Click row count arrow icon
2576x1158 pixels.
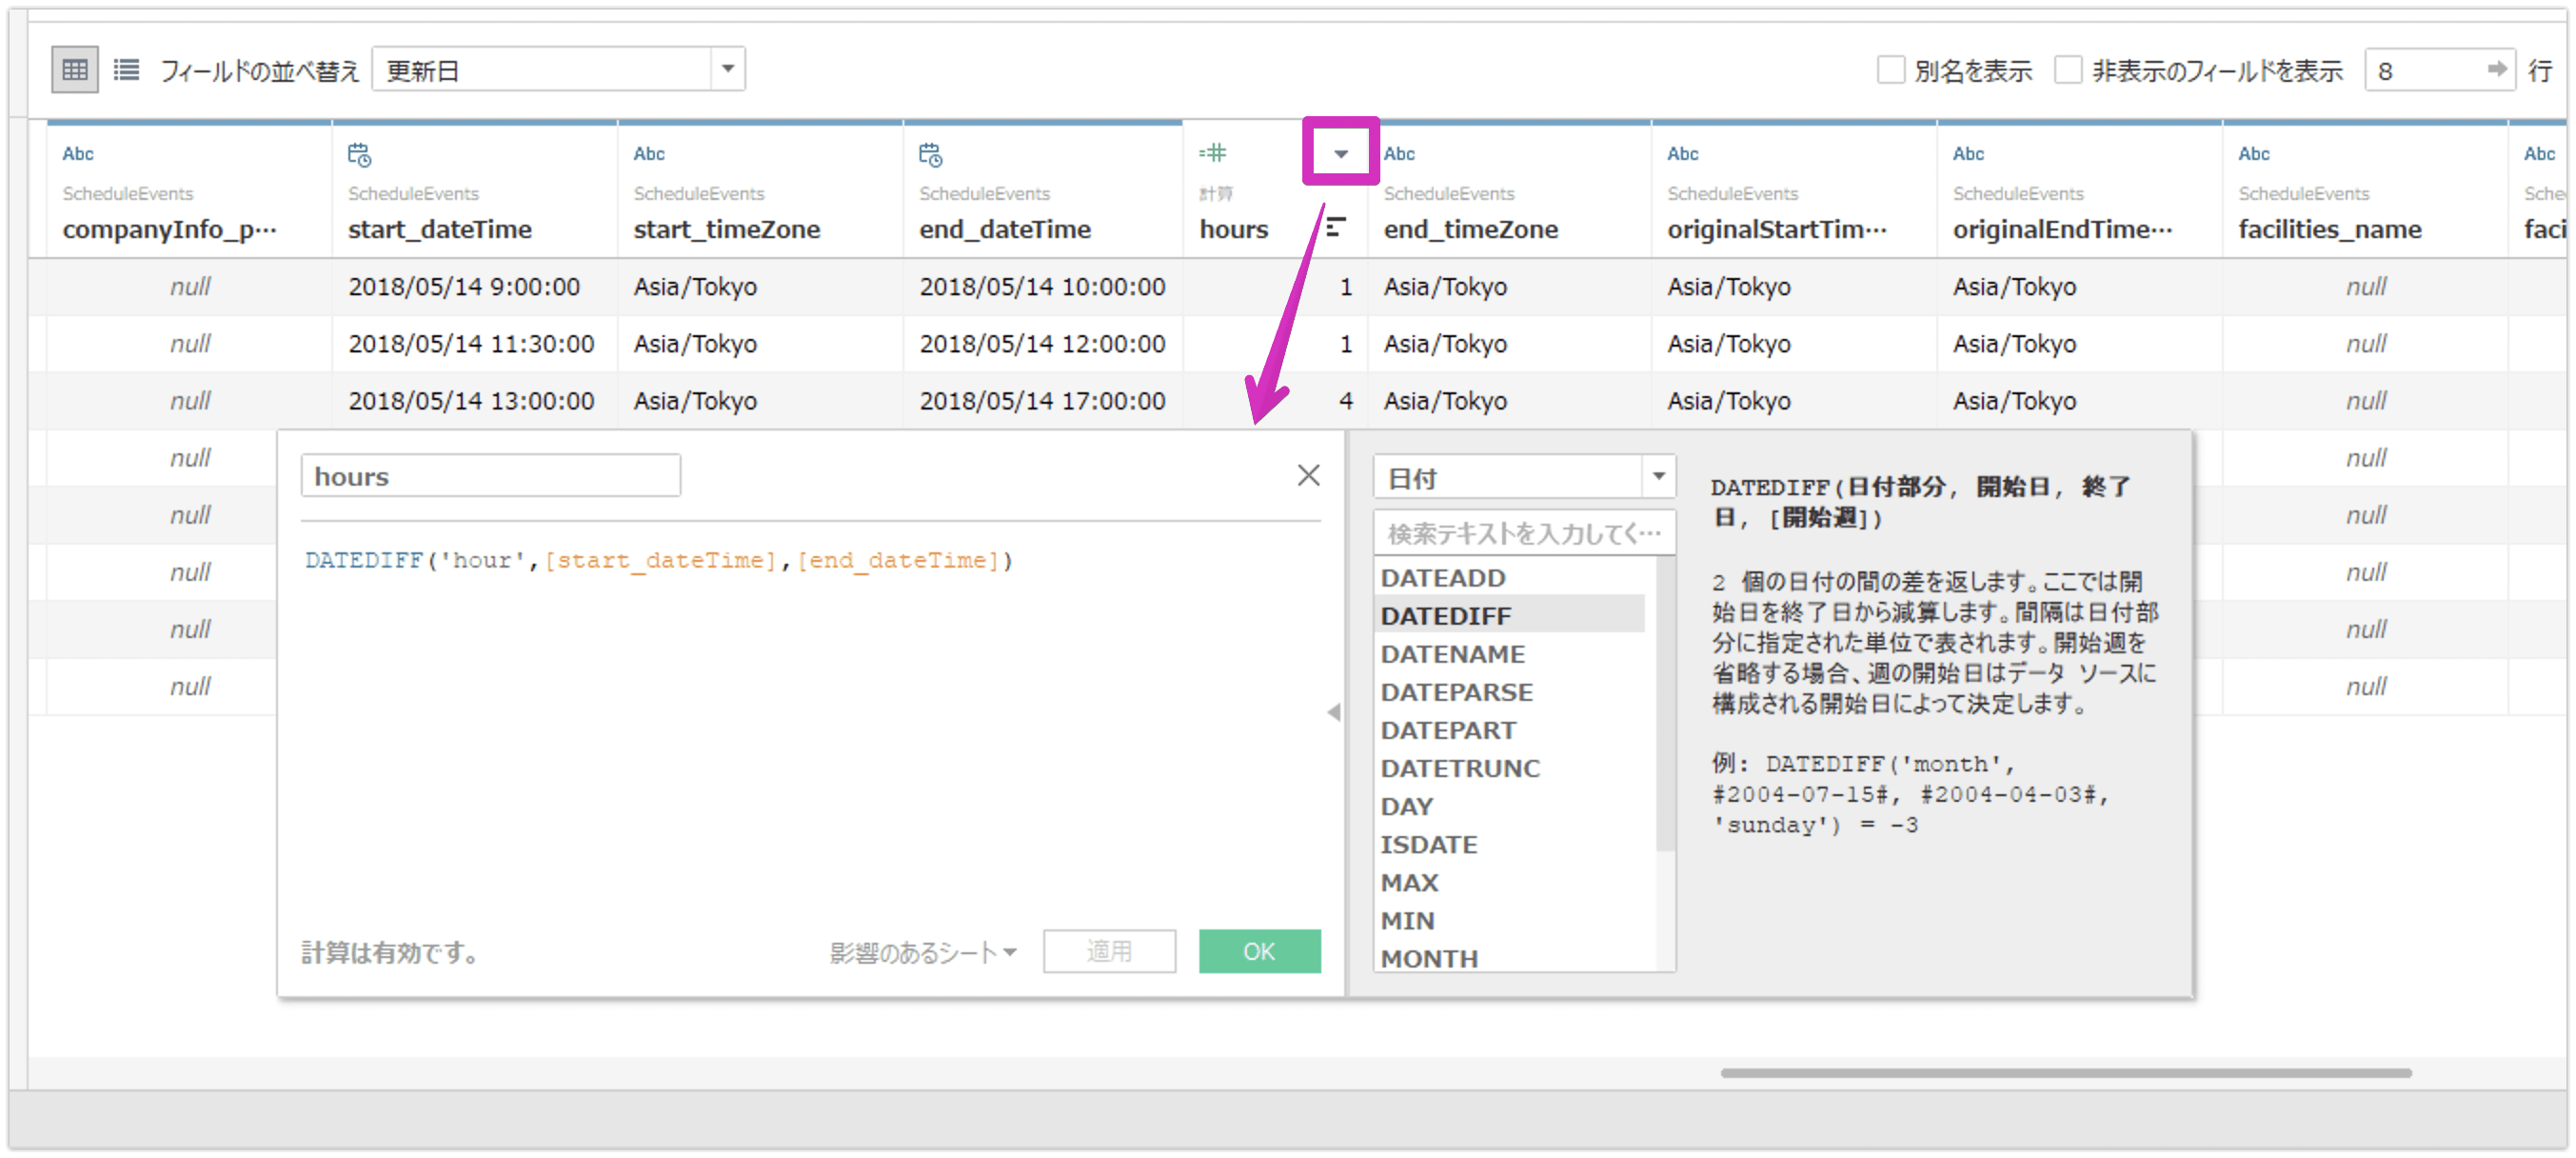tap(2496, 69)
